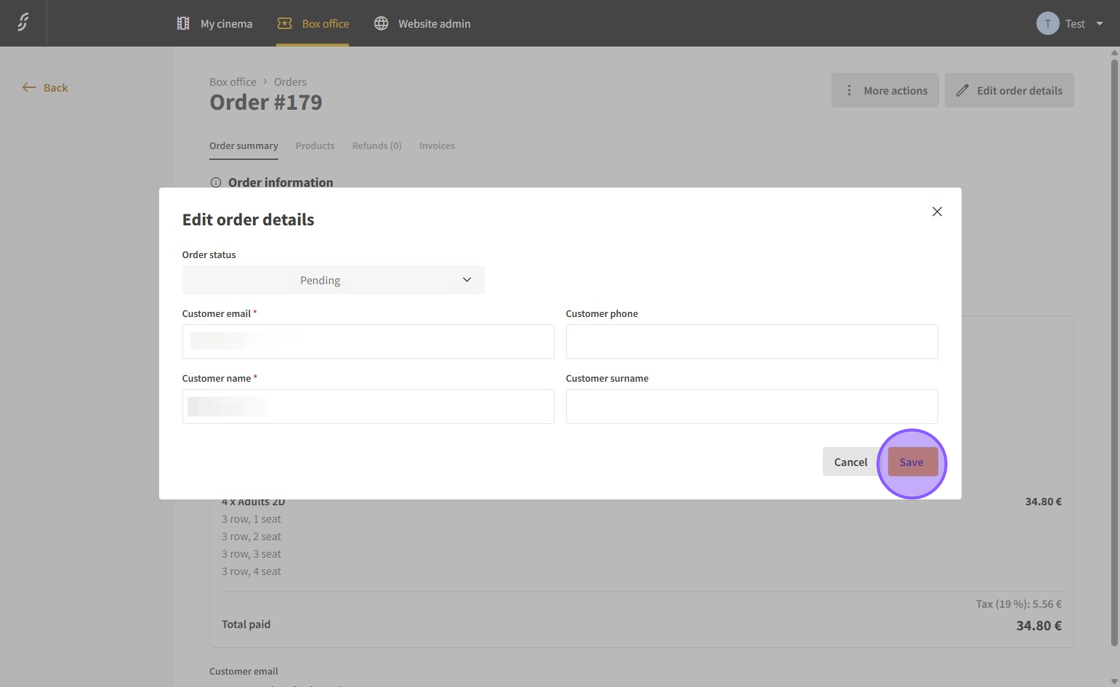Click the app logo in the top-left corner
Screen dimensions: 1120x687
coord(23,22)
